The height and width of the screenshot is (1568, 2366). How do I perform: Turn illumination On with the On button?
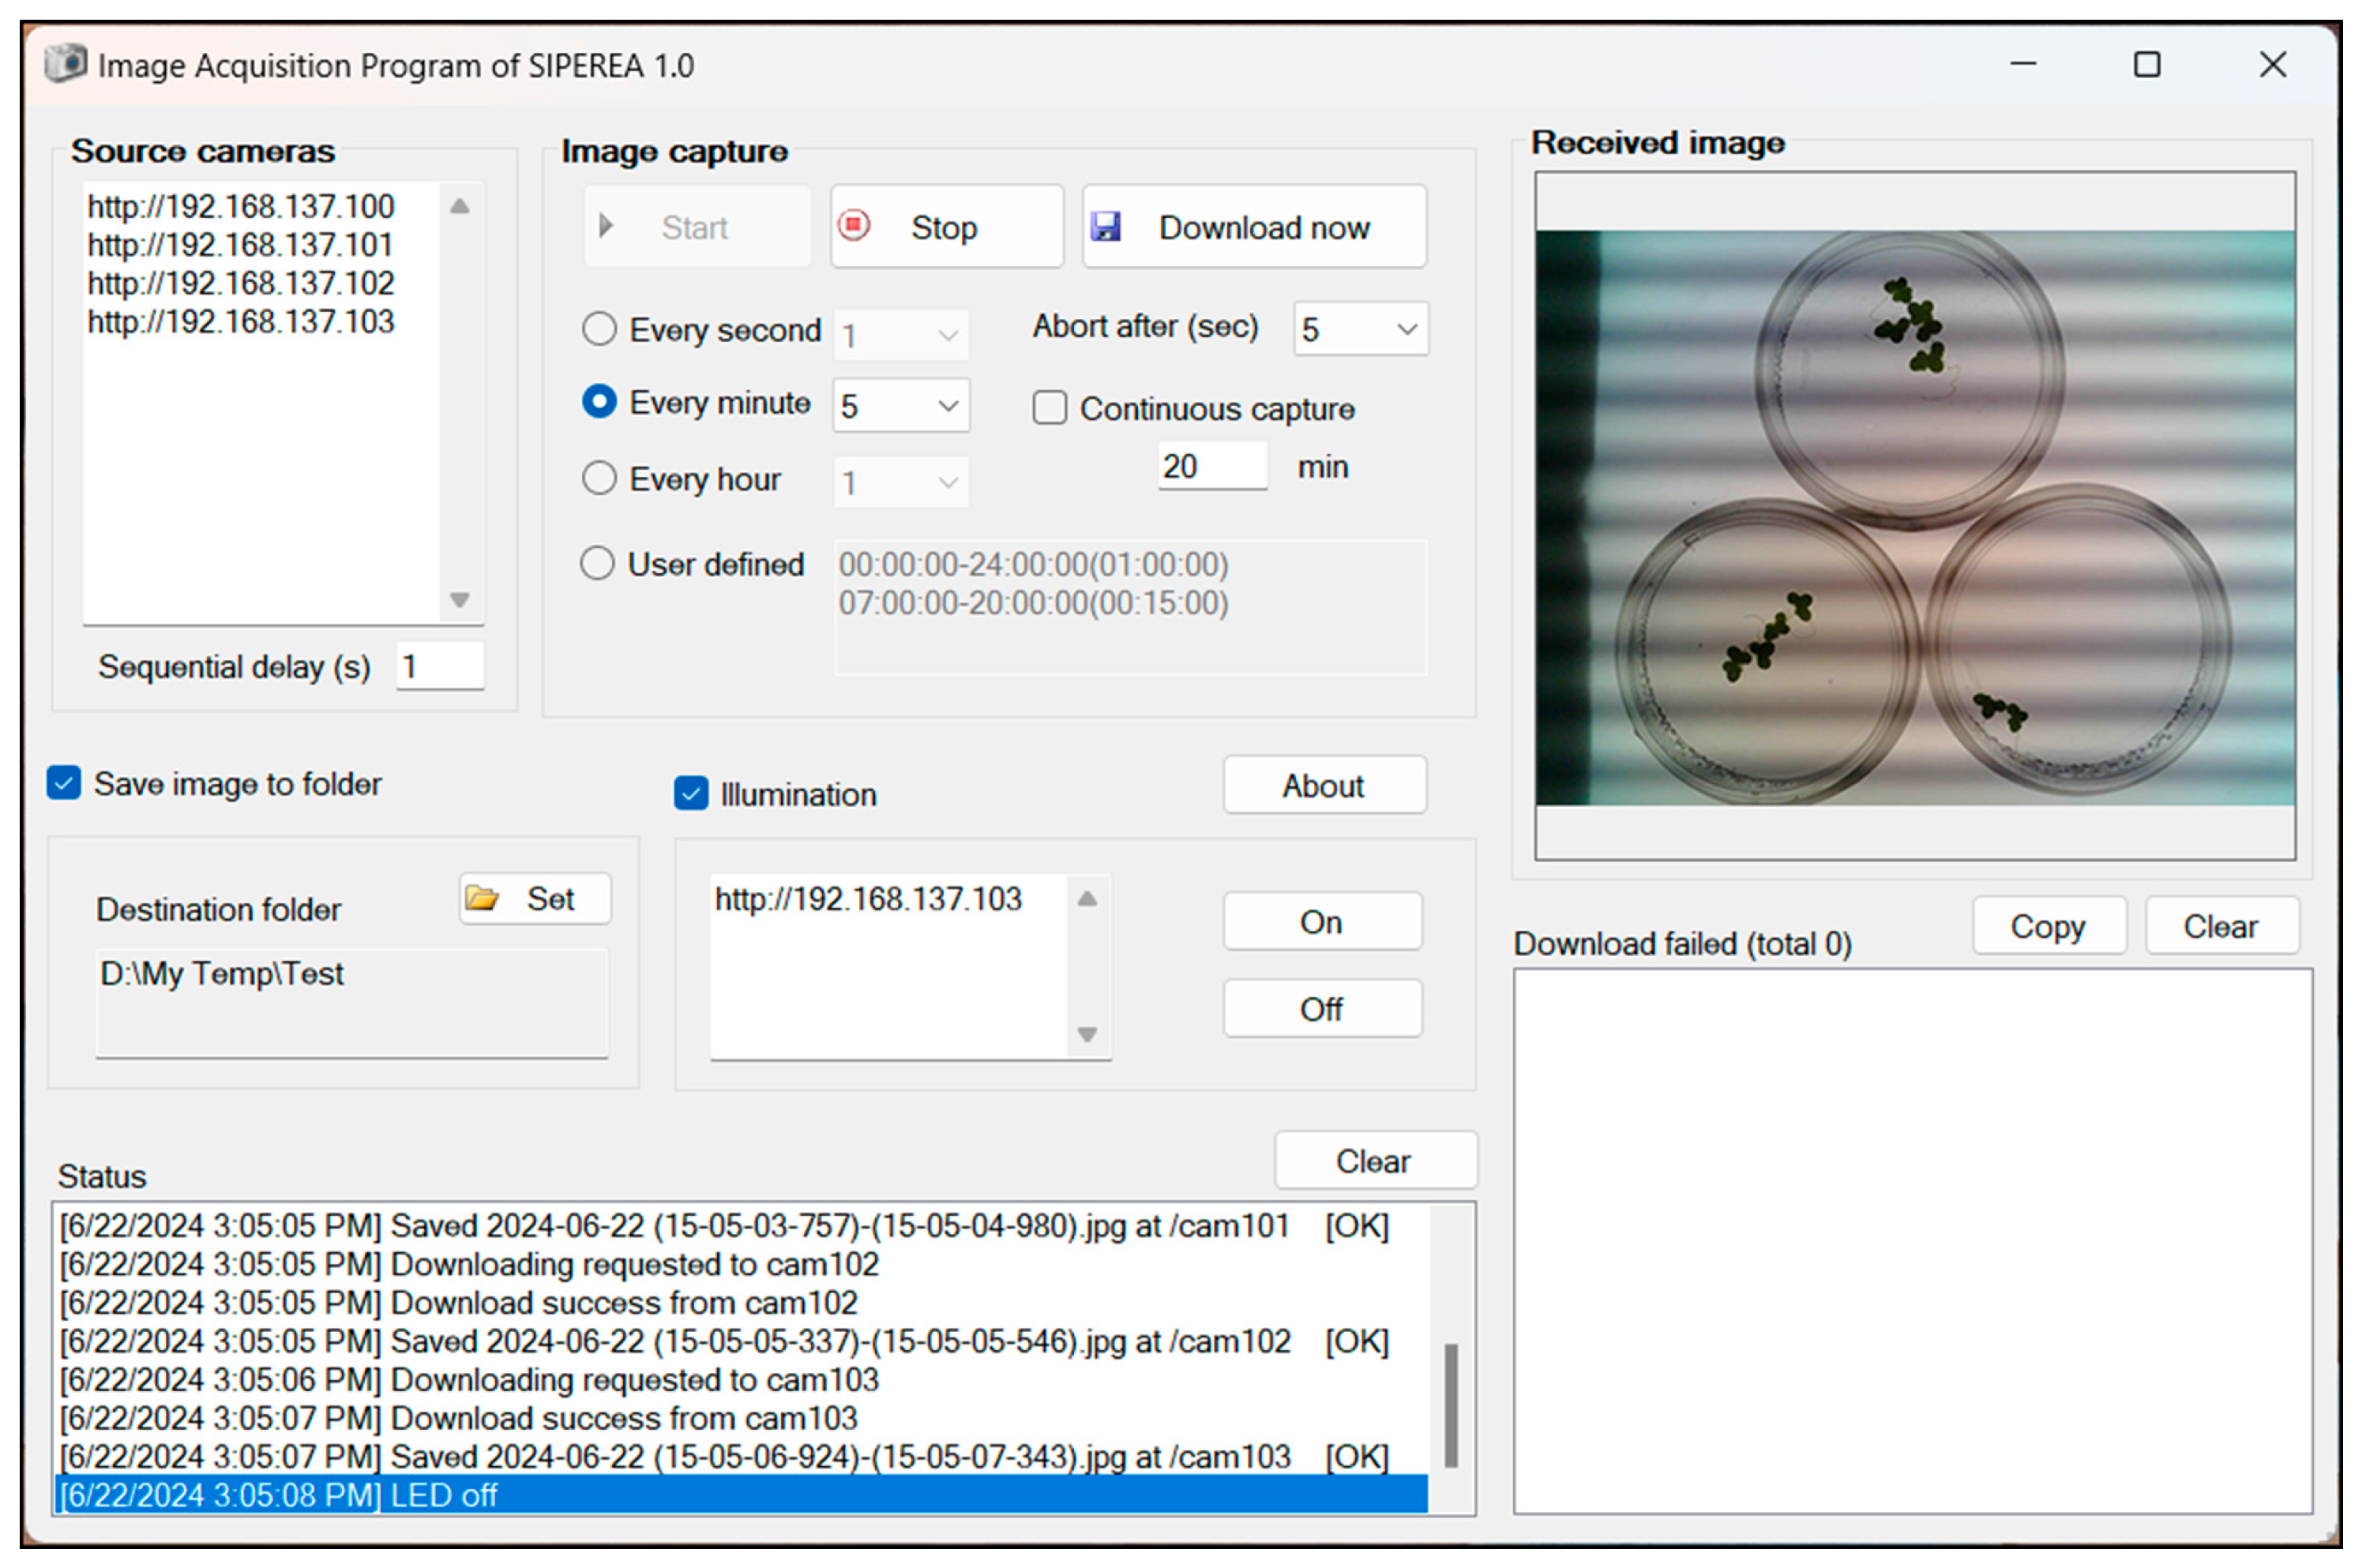pos(1321,922)
